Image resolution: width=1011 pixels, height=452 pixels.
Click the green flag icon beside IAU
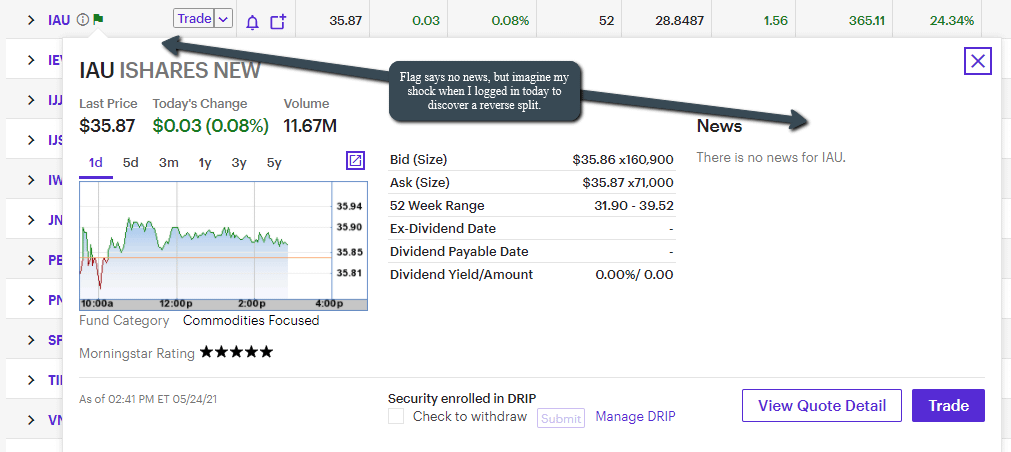(98, 20)
